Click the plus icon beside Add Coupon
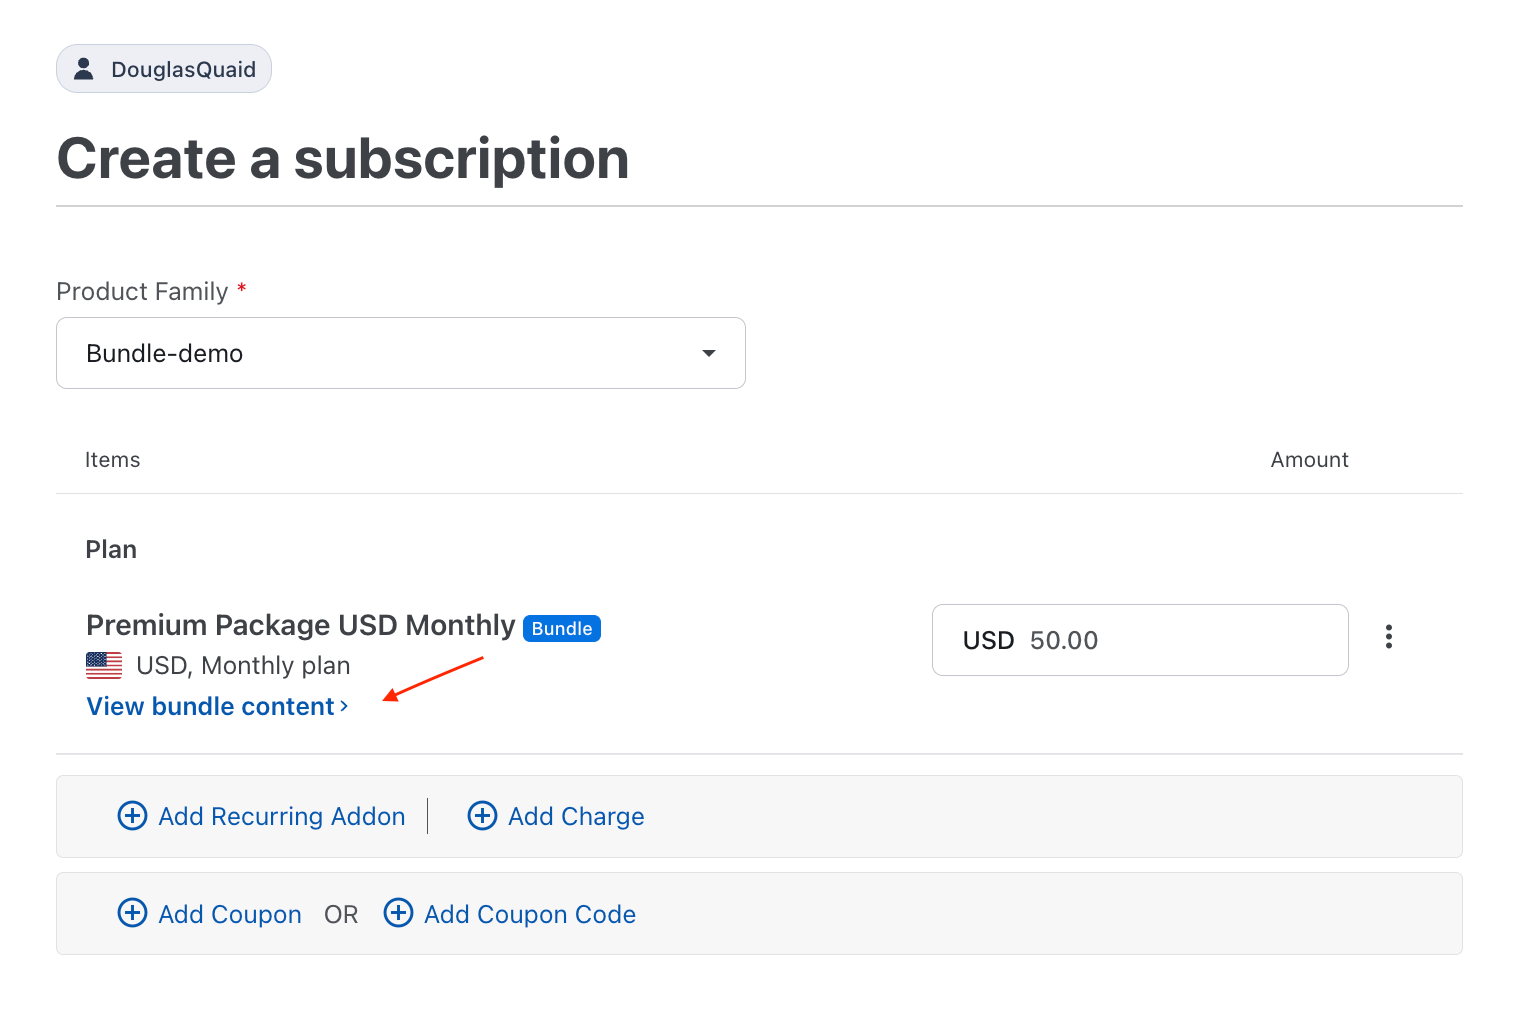Viewport: 1520px width, 1010px height. coord(132,912)
